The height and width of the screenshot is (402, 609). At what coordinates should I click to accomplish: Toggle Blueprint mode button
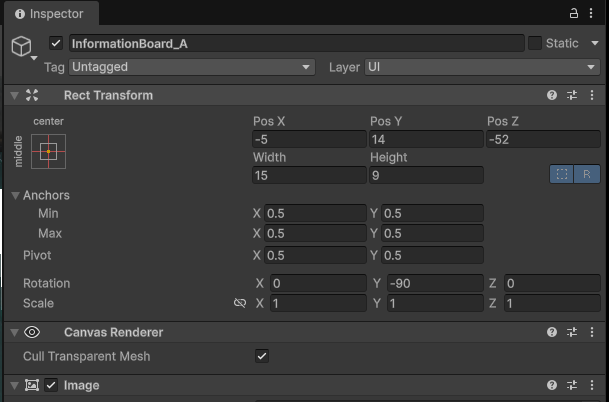tap(562, 174)
